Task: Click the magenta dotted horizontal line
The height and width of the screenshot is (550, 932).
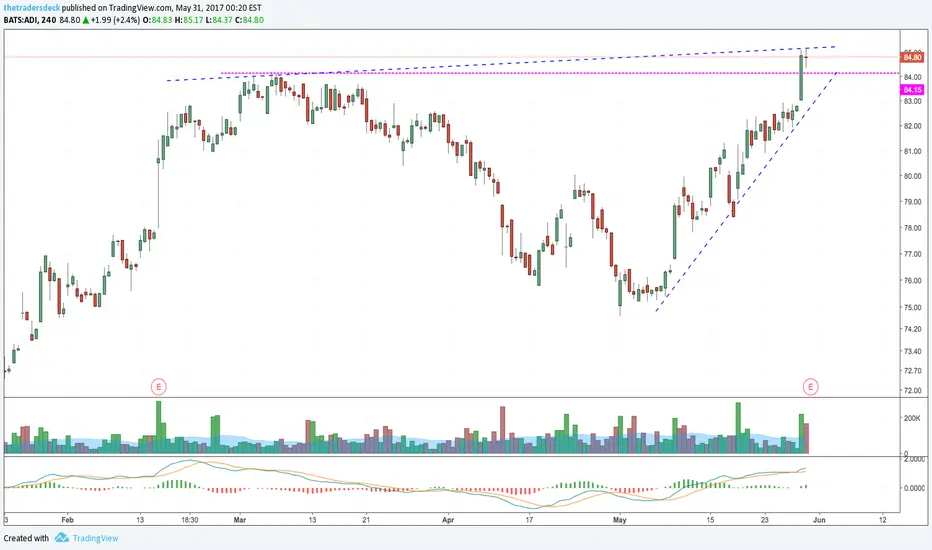Action: pos(559,73)
